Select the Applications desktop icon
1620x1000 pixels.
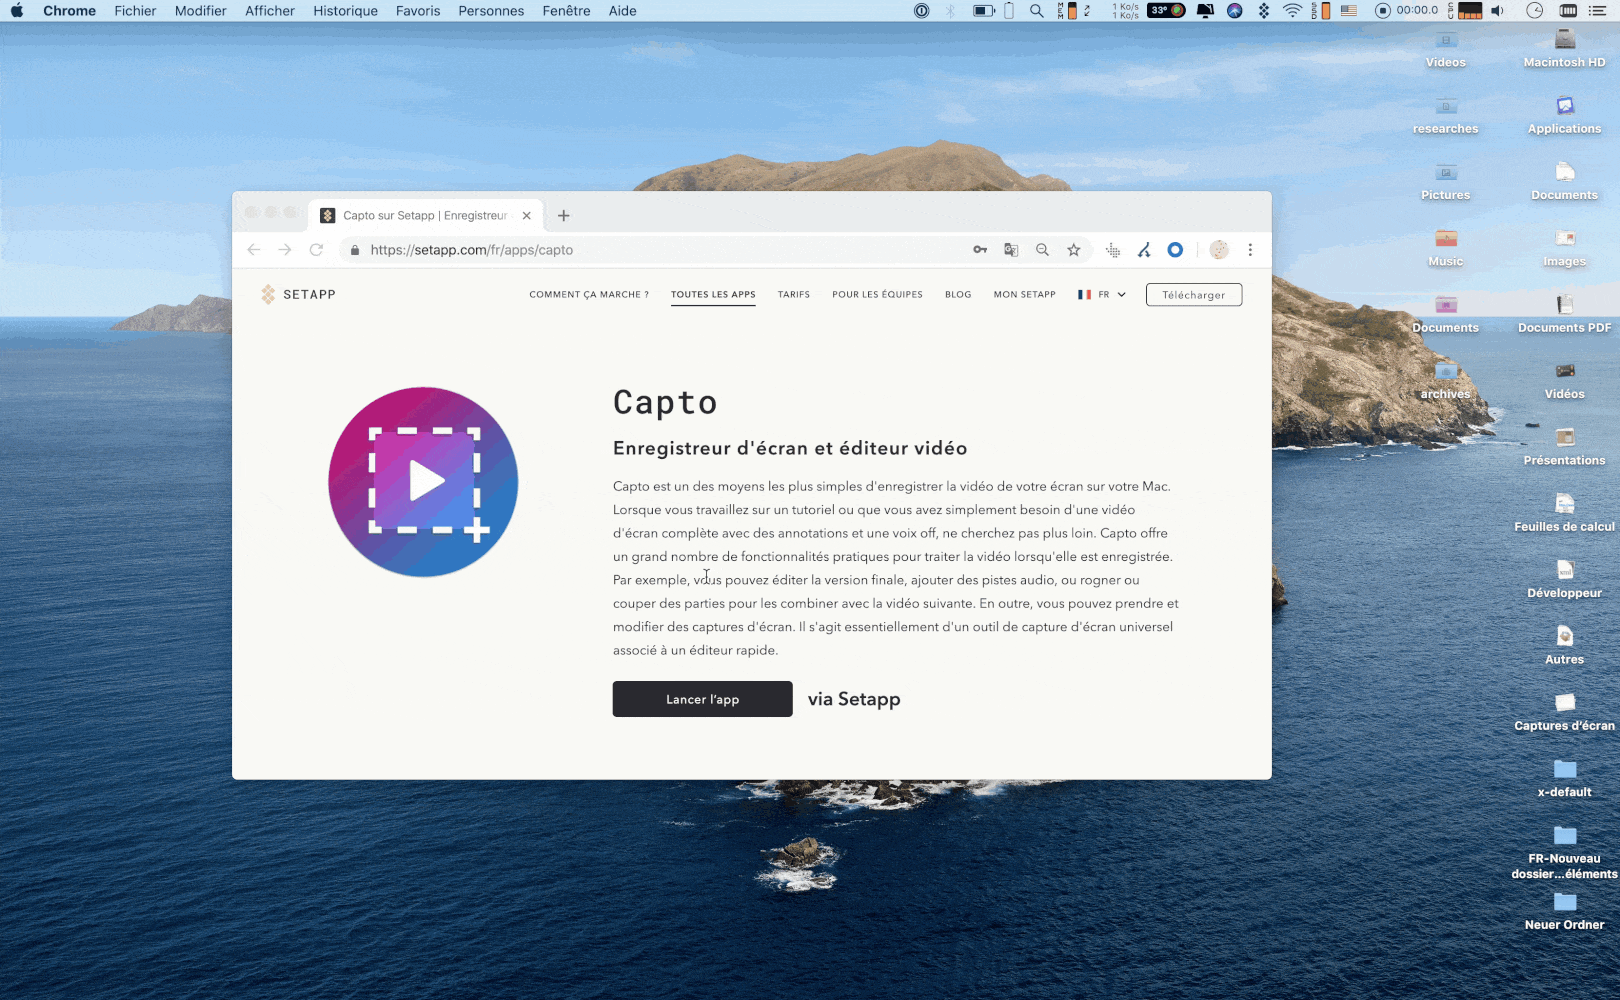[1565, 114]
